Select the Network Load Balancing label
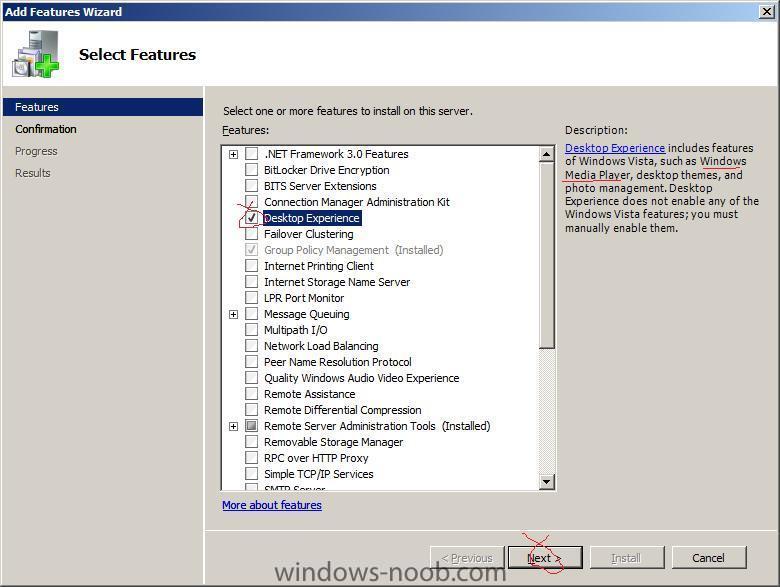Viewport: 780px width, 587px height. pos(321,346)
